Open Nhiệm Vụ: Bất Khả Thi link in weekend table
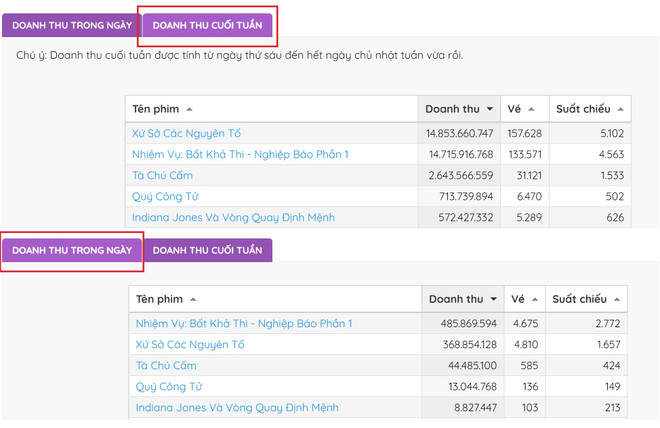660x428 pixels. [x=240, y=154]
